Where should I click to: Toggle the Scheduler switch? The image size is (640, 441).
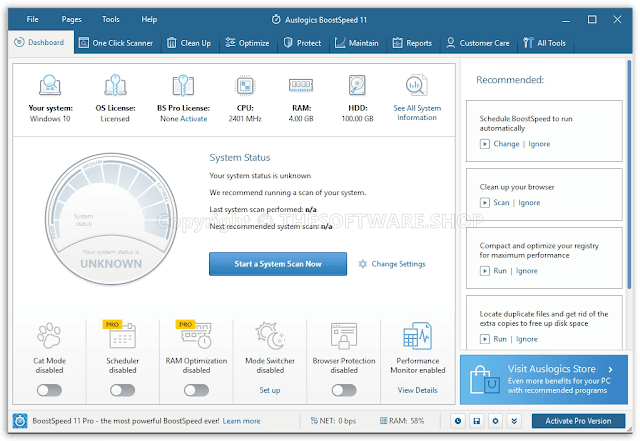pyautogui.click(x=122, y=390)
